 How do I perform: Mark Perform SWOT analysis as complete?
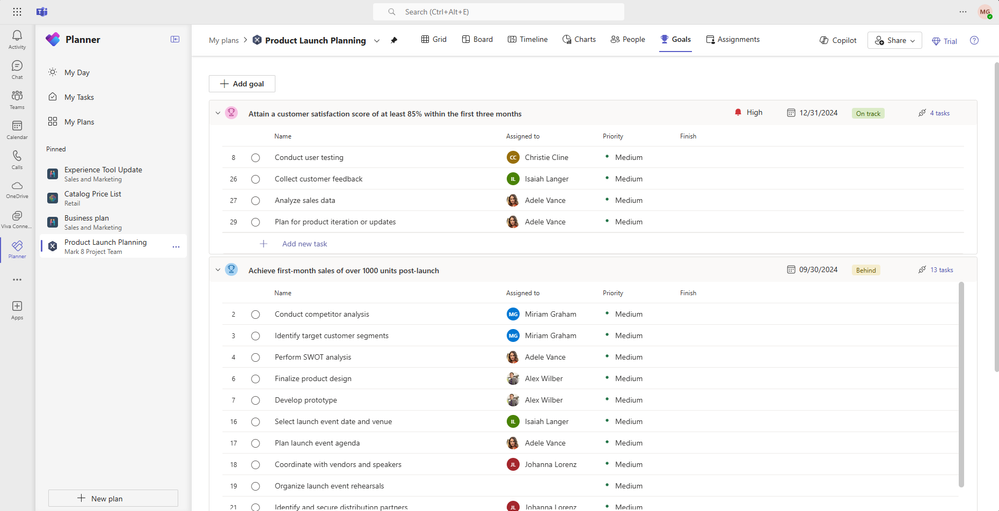[x=255, y=357]
